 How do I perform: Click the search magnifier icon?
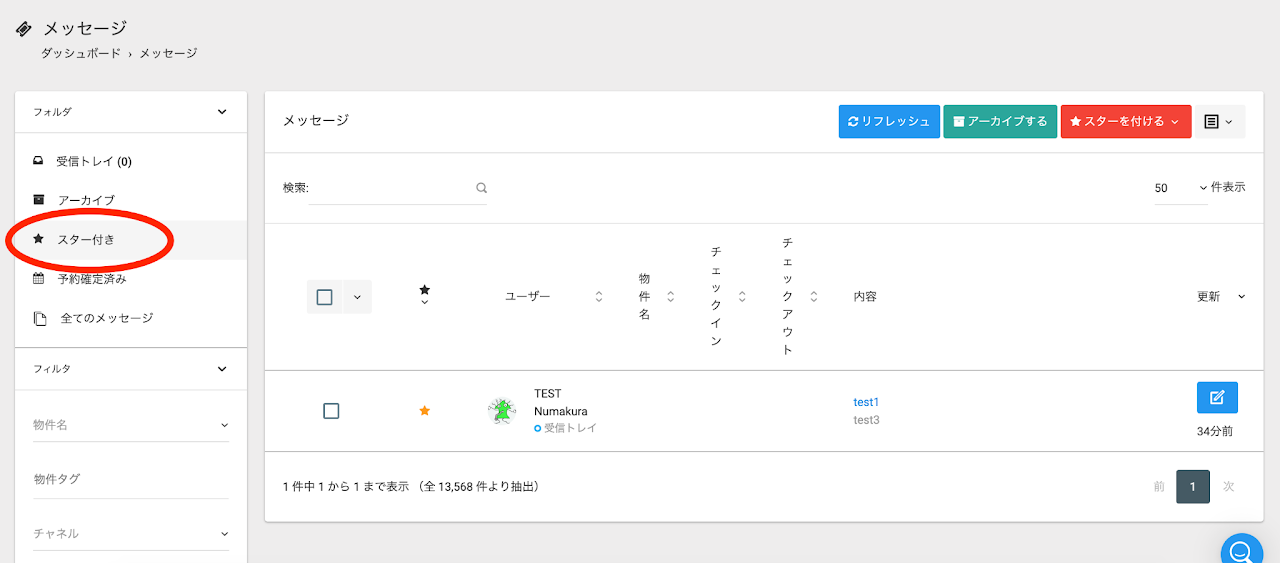pyautogui.click(x=481, y=188)
